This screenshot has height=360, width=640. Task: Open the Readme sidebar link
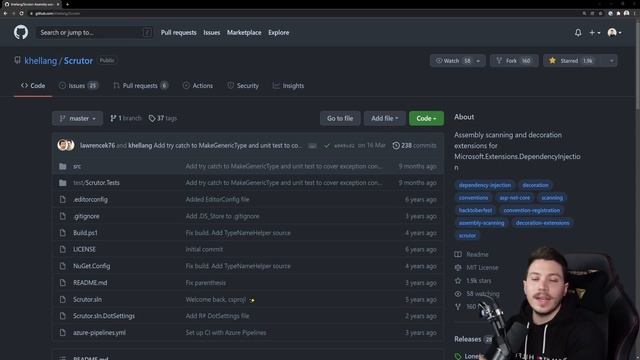point(477,255)
